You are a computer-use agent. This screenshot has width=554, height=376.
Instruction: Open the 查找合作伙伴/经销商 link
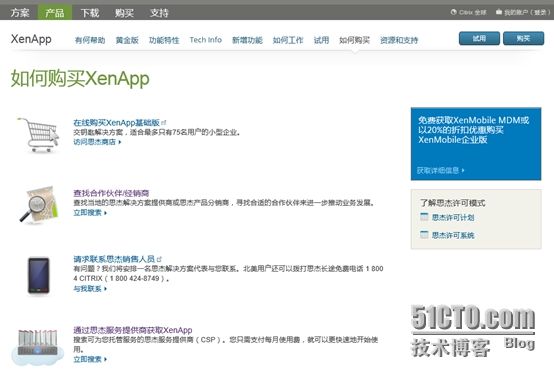tap(111, 193)
